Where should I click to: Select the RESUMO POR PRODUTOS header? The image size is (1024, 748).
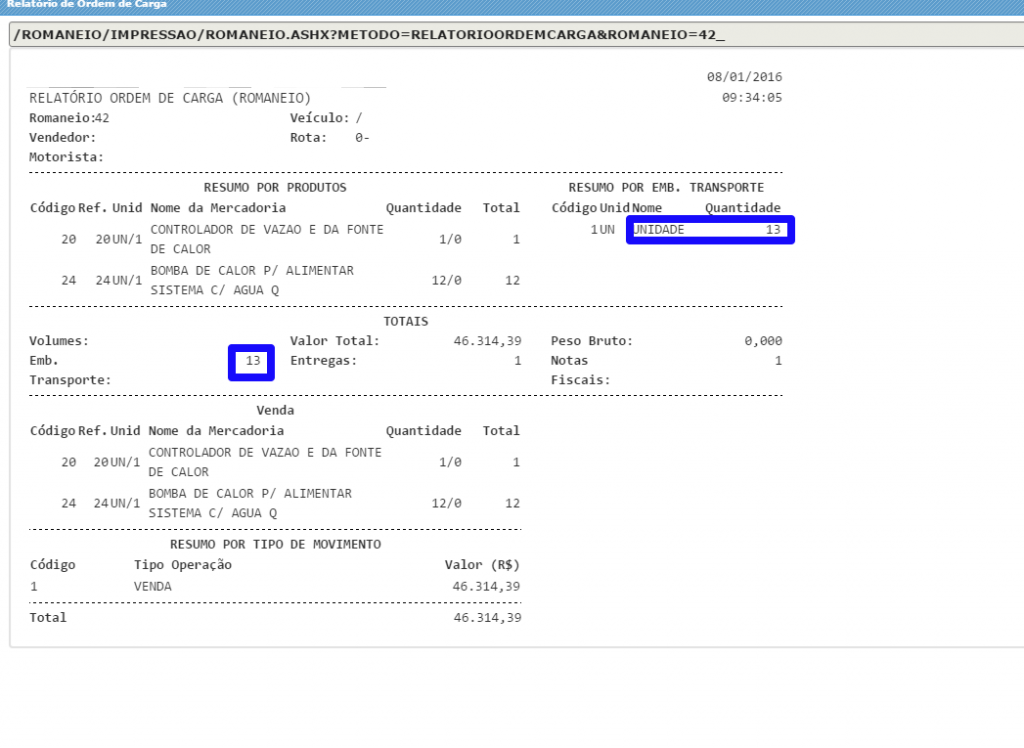pos(275,186)
